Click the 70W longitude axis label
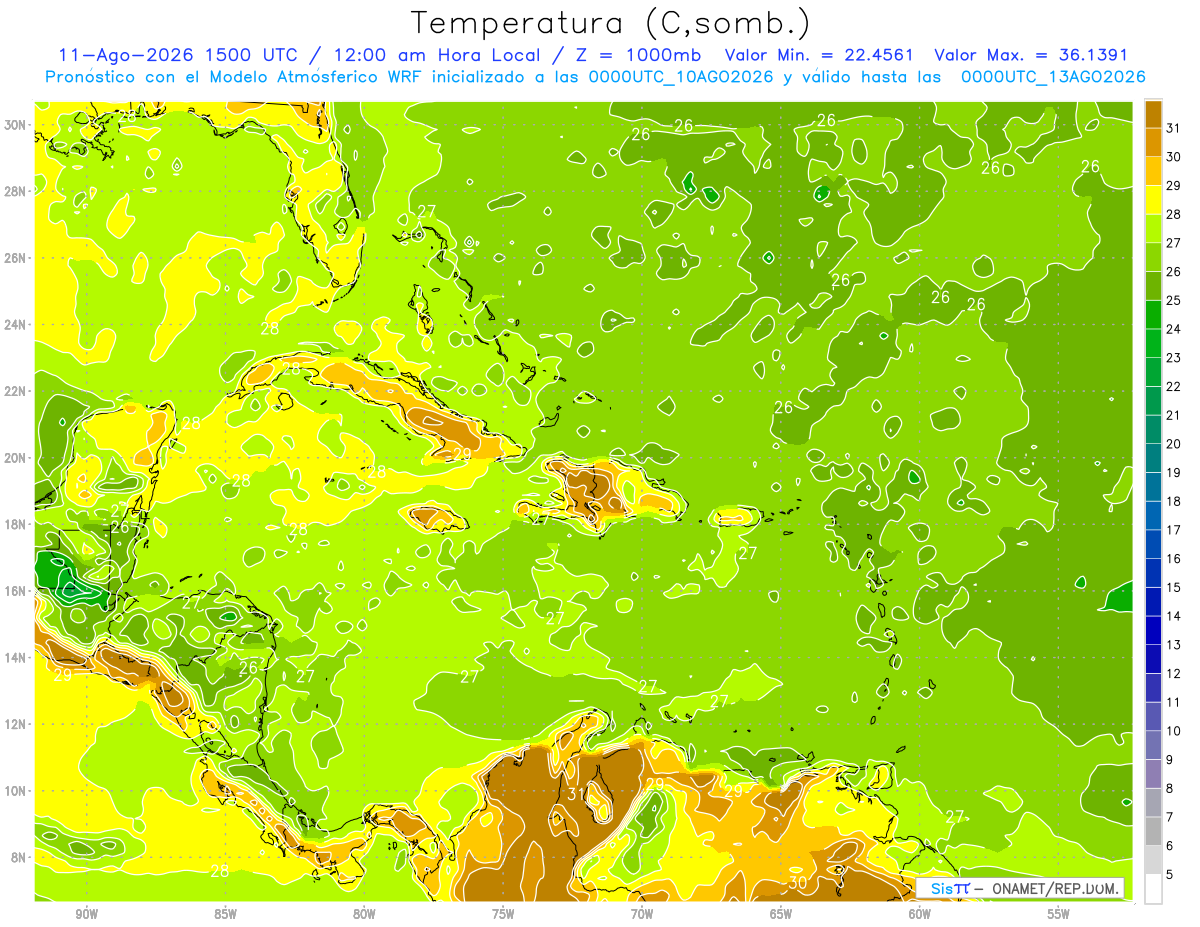This screenshot has height=927, width=1200. pos(642,913)
